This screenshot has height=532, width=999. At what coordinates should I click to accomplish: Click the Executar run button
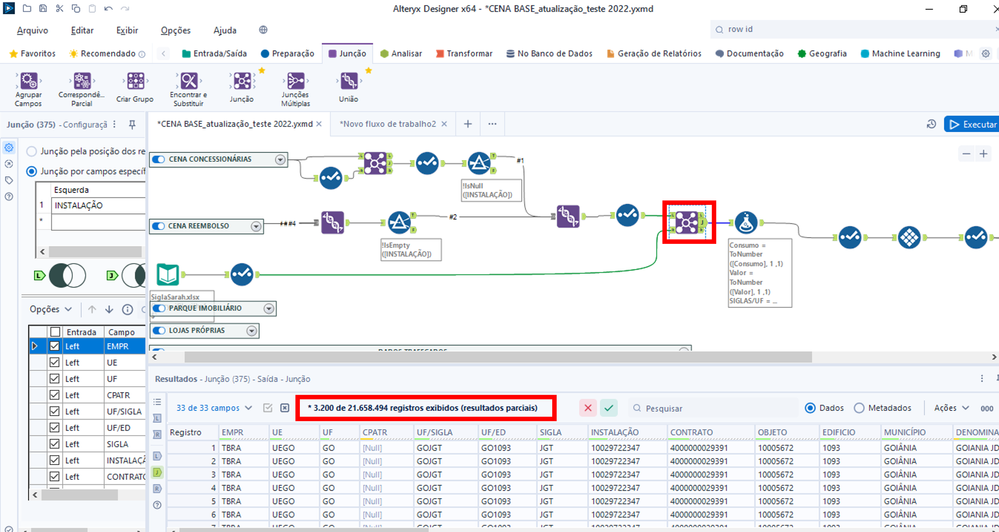972,124
